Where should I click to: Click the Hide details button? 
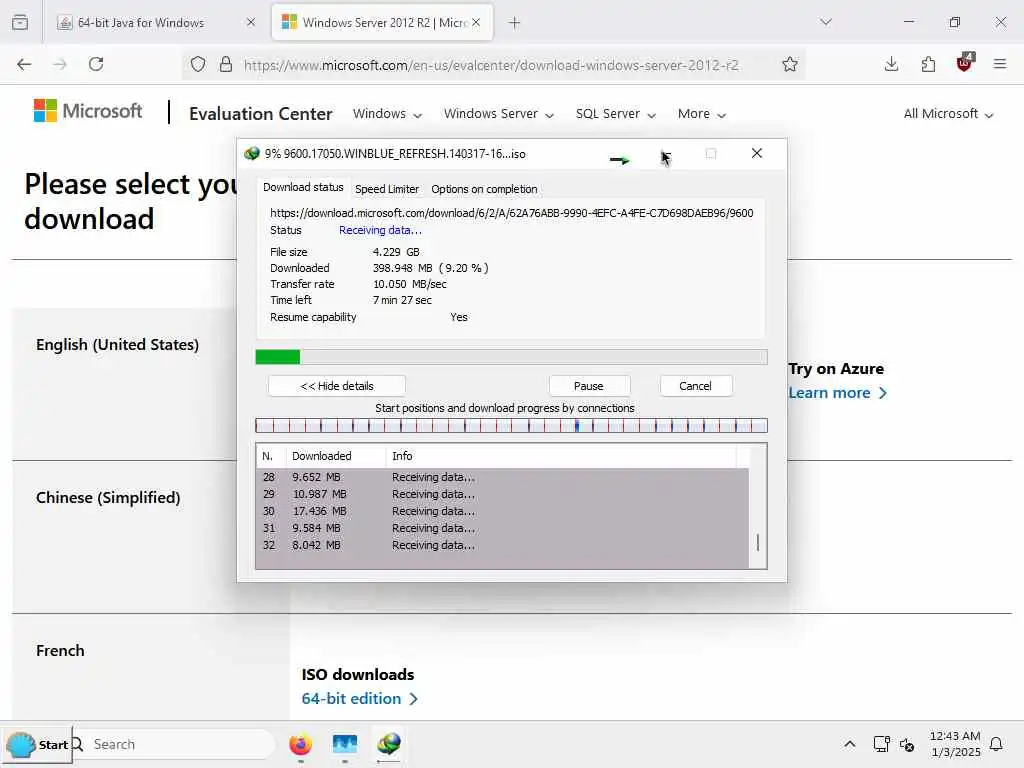(x=337, y=386)
